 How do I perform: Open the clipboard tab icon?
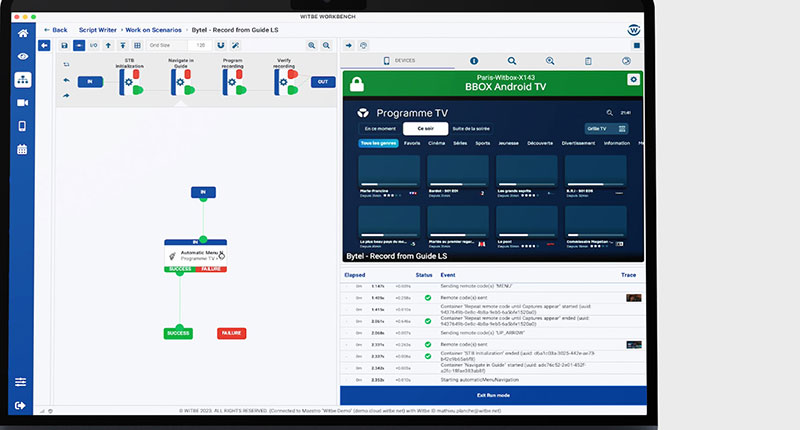click(x=588, y=61)
